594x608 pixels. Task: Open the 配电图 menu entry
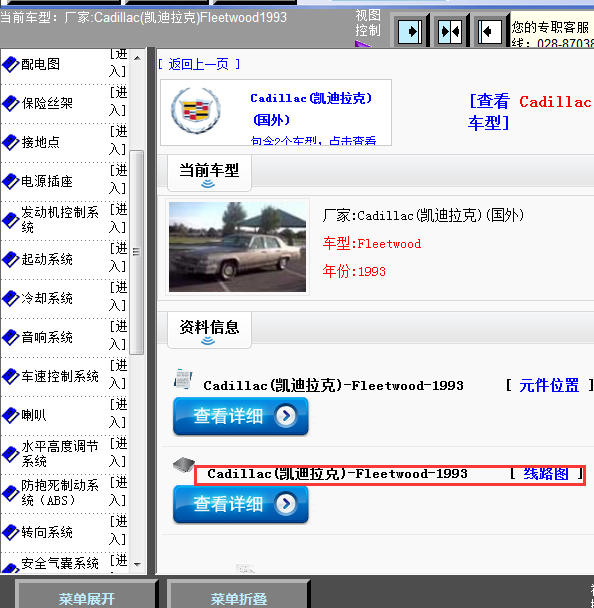click(x=40, y=64)
